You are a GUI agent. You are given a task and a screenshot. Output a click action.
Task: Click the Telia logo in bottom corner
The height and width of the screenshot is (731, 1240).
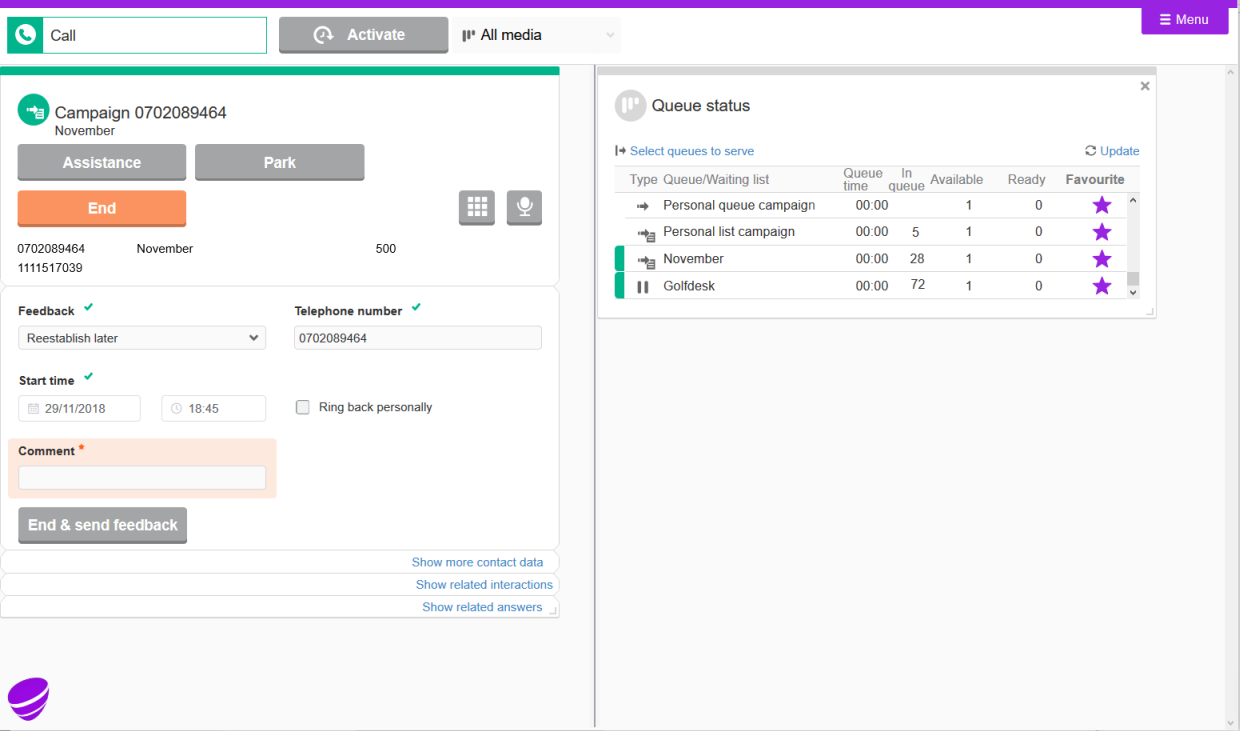29,698
